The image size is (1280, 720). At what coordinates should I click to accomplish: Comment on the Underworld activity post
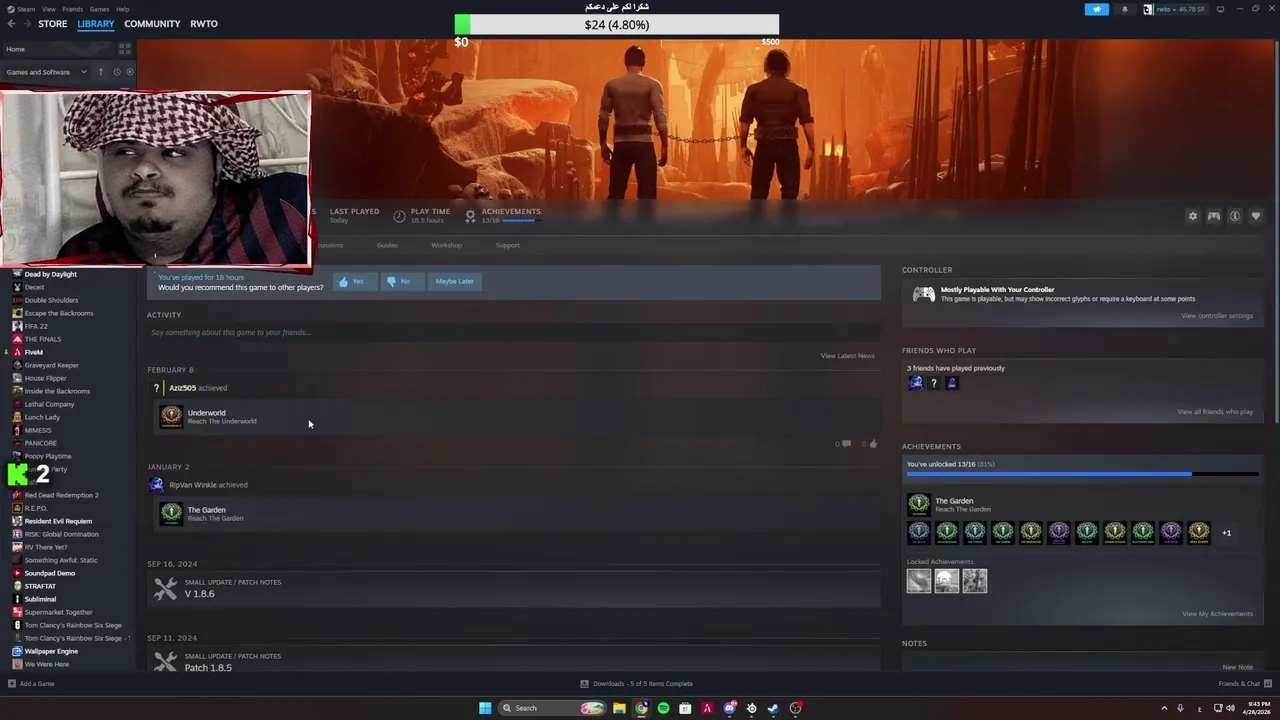click(x=844, y=443)
